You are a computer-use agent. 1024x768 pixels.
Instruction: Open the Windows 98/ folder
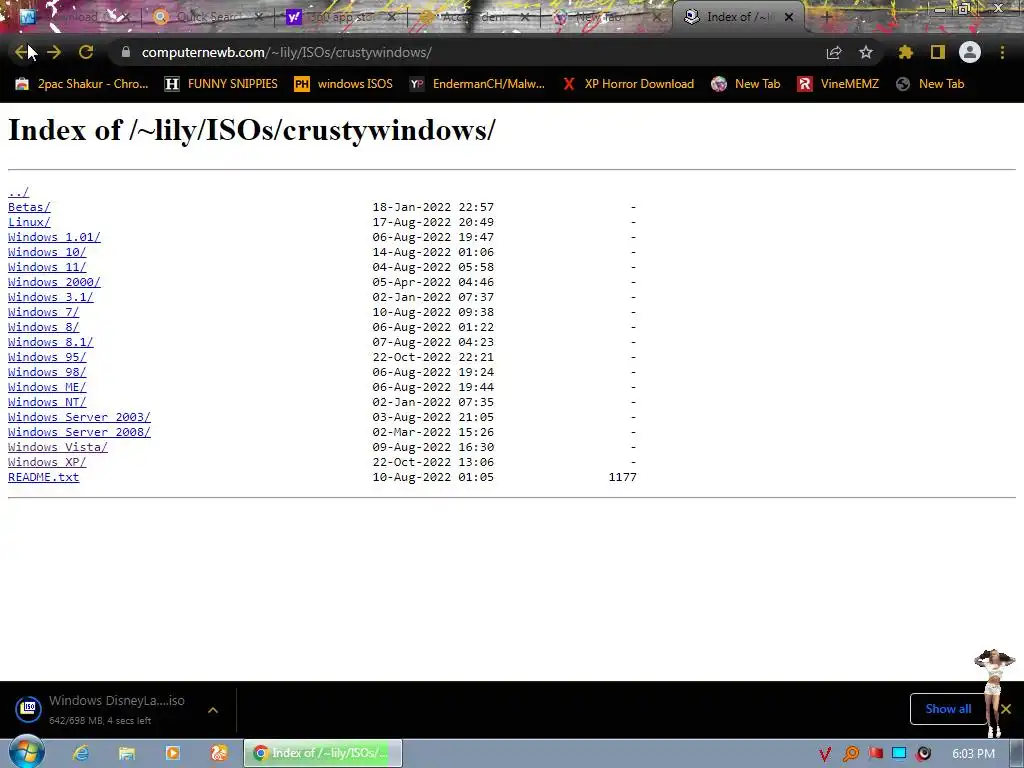(47, 372)
